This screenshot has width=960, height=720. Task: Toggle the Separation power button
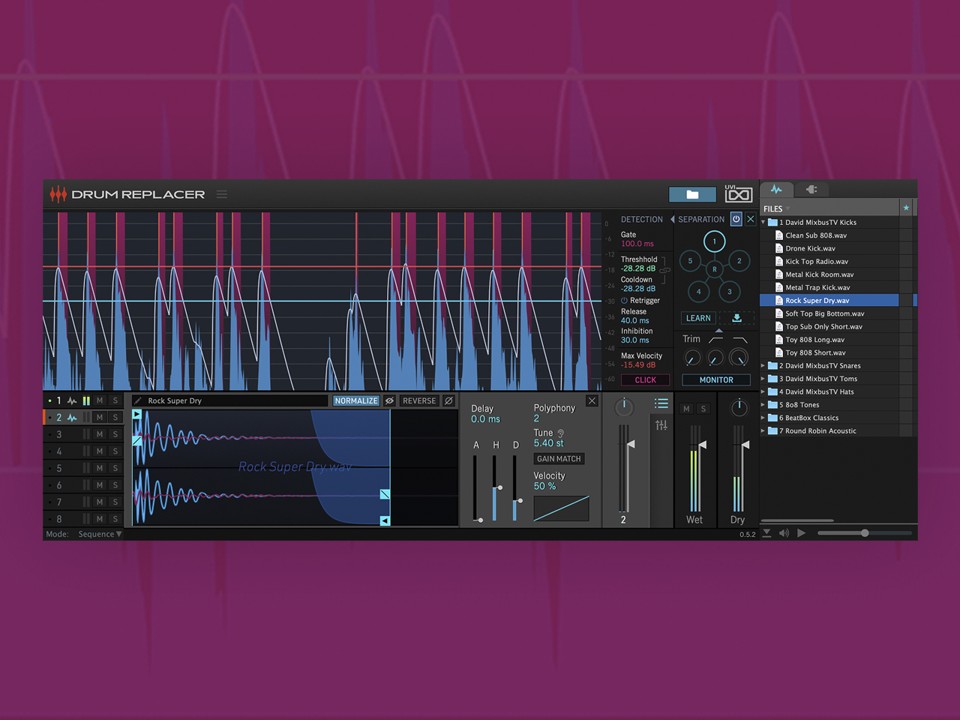click(x=736, y=219)
